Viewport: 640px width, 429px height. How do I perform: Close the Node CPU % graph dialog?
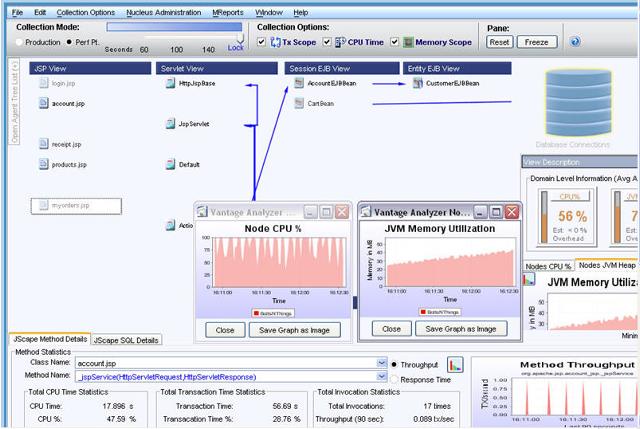click(x=225, y=330)
